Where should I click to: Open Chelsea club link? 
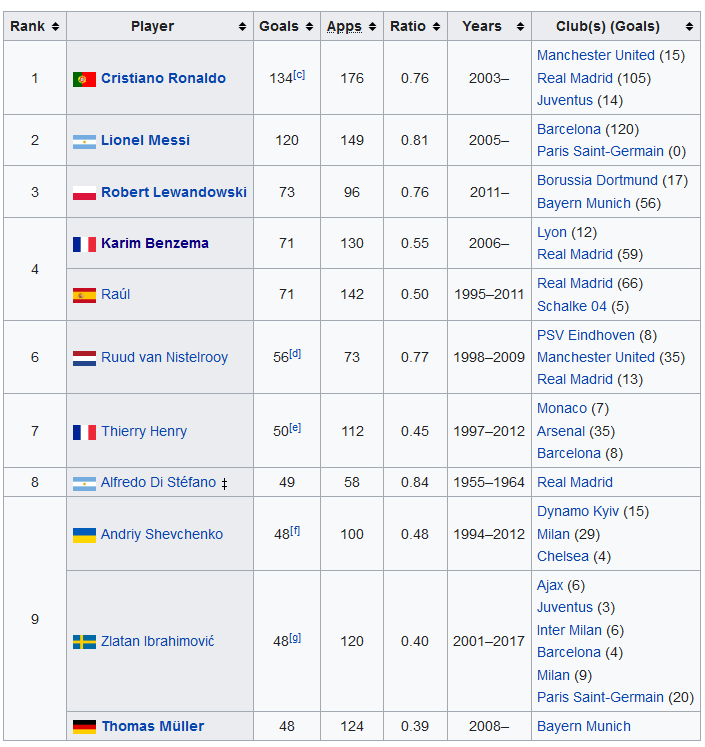[x=563, y=556]
